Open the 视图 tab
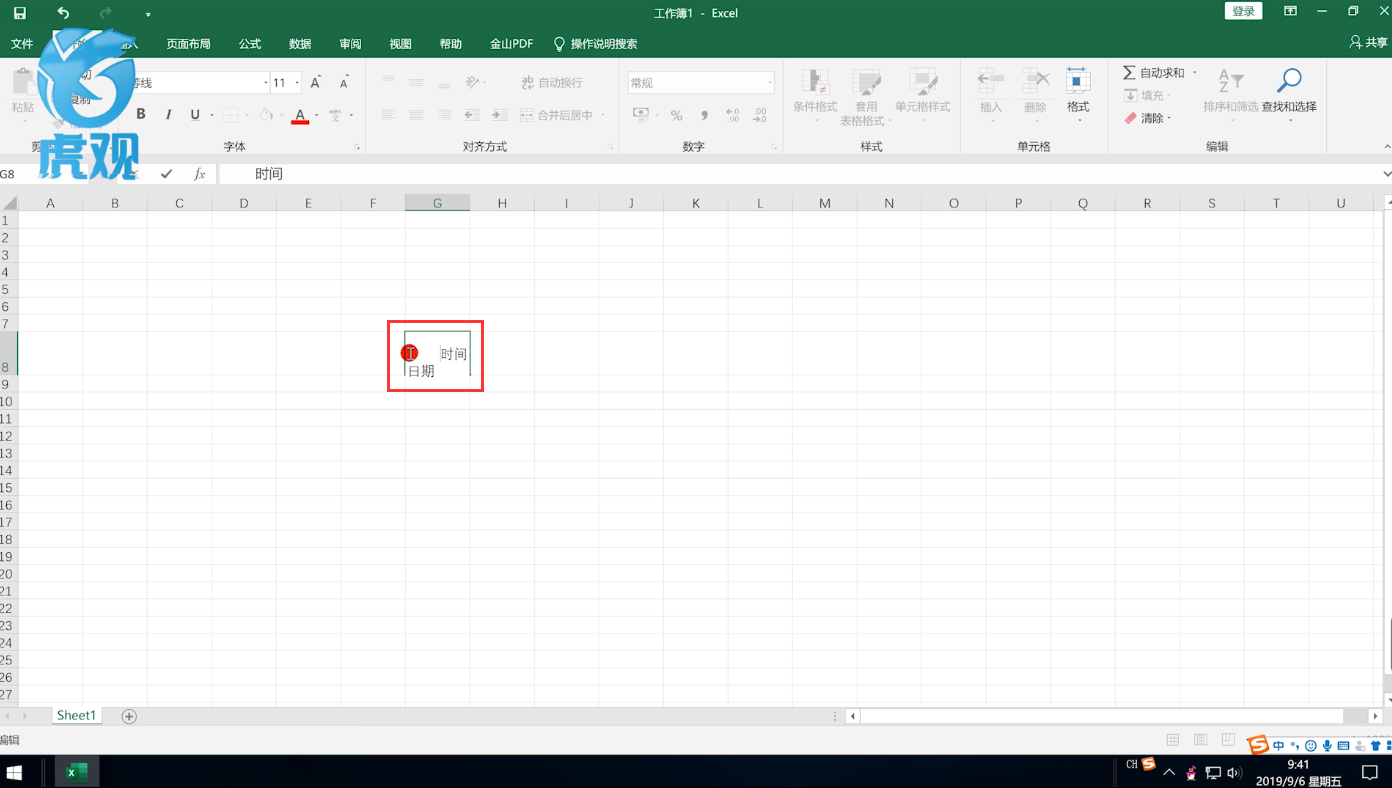 (400, 44)
